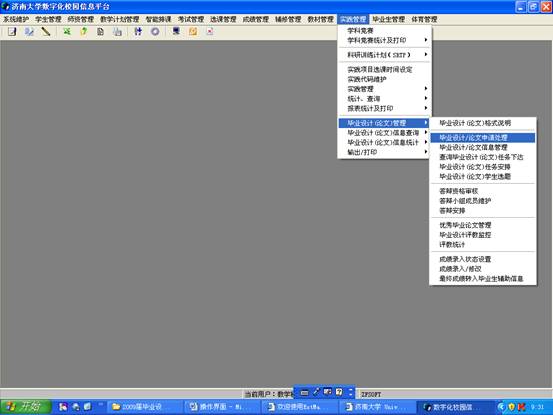Click the red-marked page toolbar icon
Screen dimensions: 553x415
[210, 32]
